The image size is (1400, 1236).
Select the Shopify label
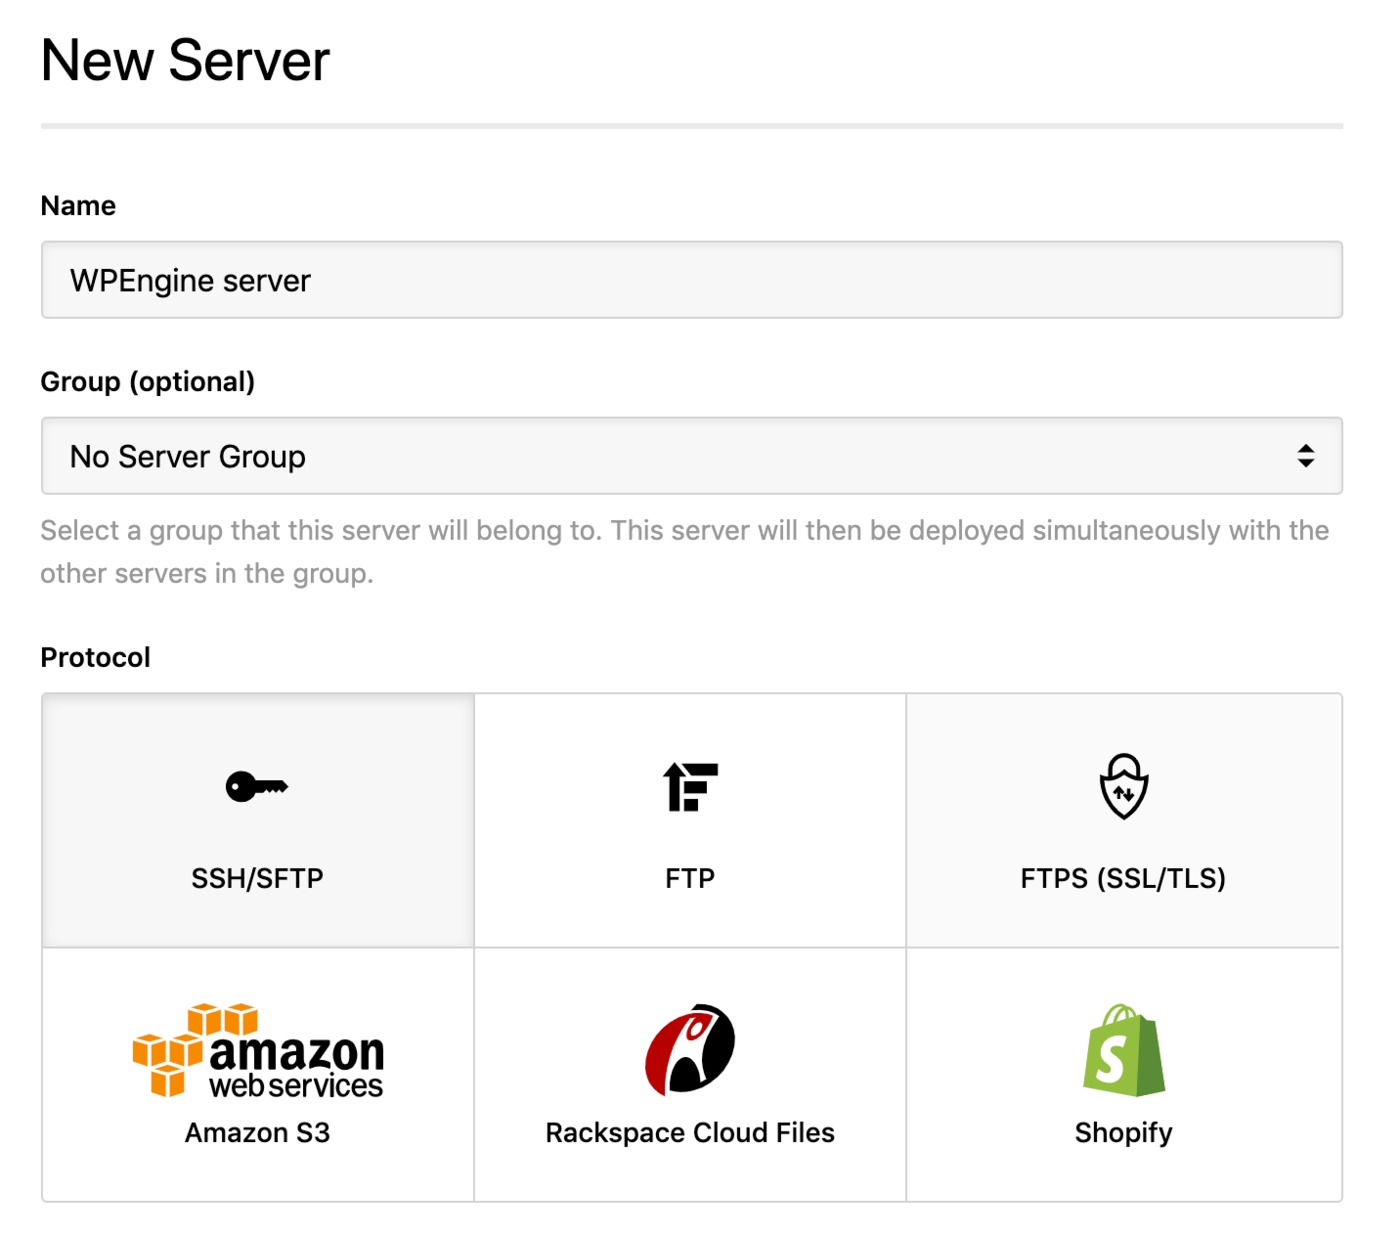click(1123, 1133)
